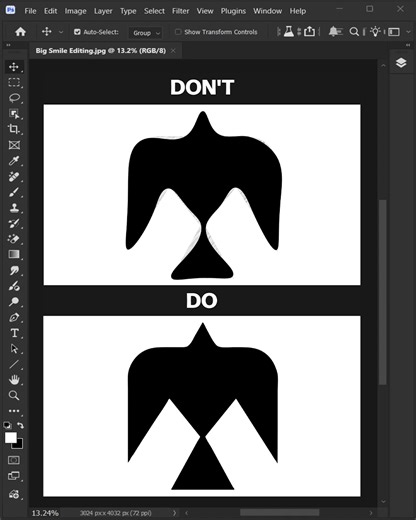Select the Gradient tool
The height and width of the screenshot is (520, 416).
coord(14,254)
